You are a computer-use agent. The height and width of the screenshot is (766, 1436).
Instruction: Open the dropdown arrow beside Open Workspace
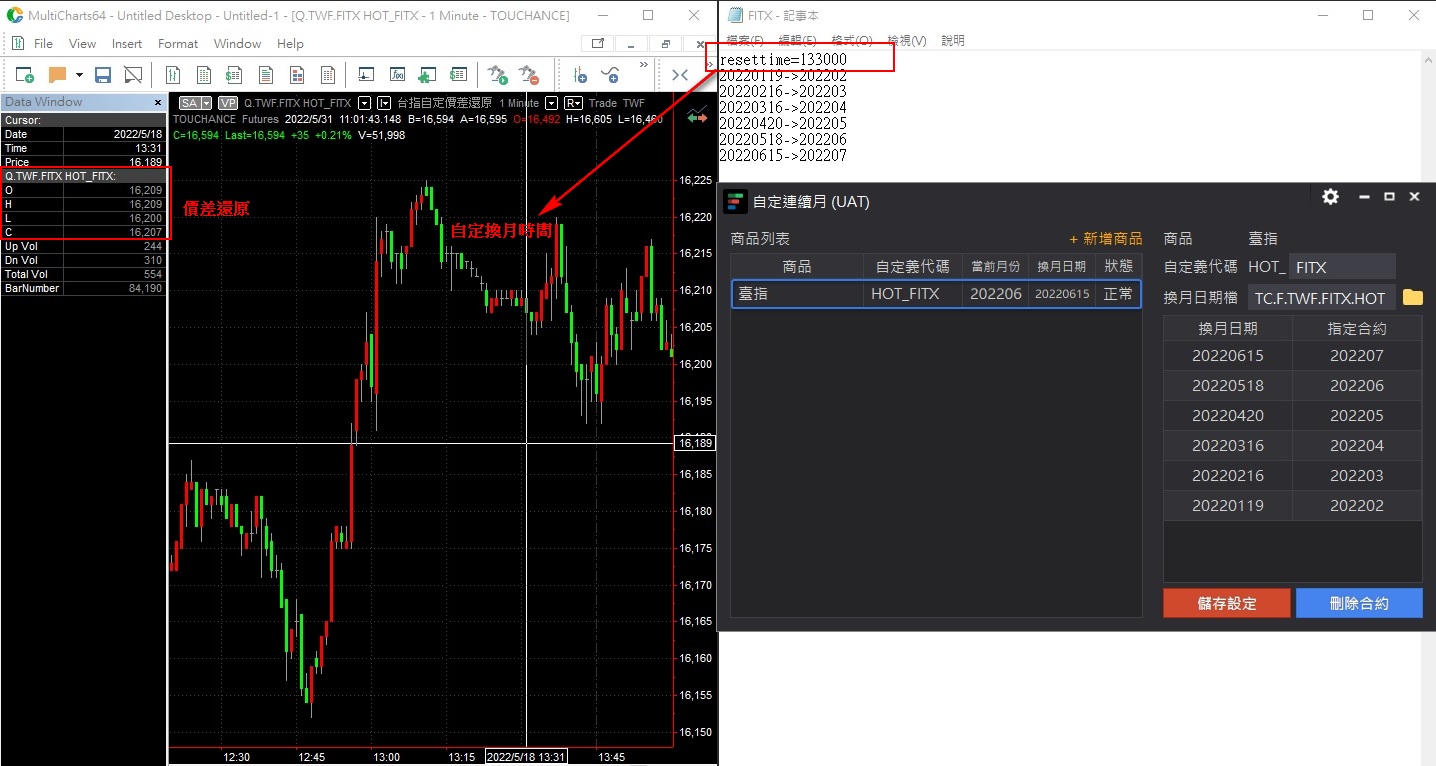(x=79, y=75)
